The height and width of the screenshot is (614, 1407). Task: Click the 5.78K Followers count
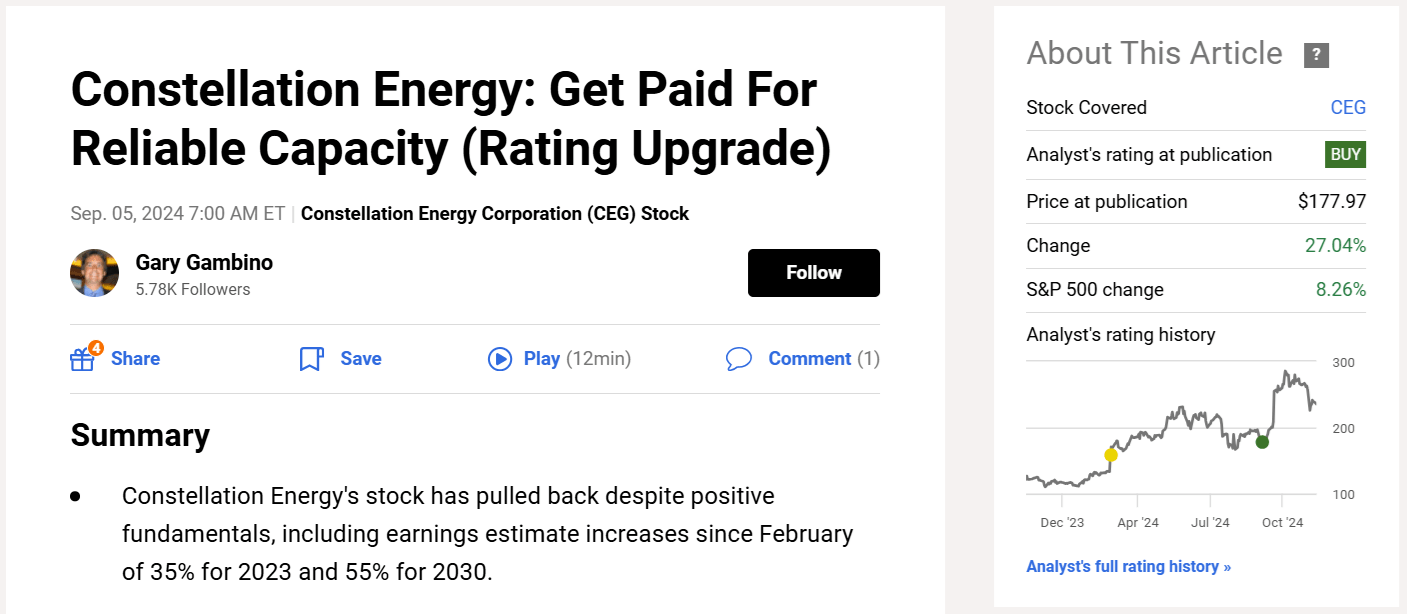pyautogui.click(x=191, y=289)
